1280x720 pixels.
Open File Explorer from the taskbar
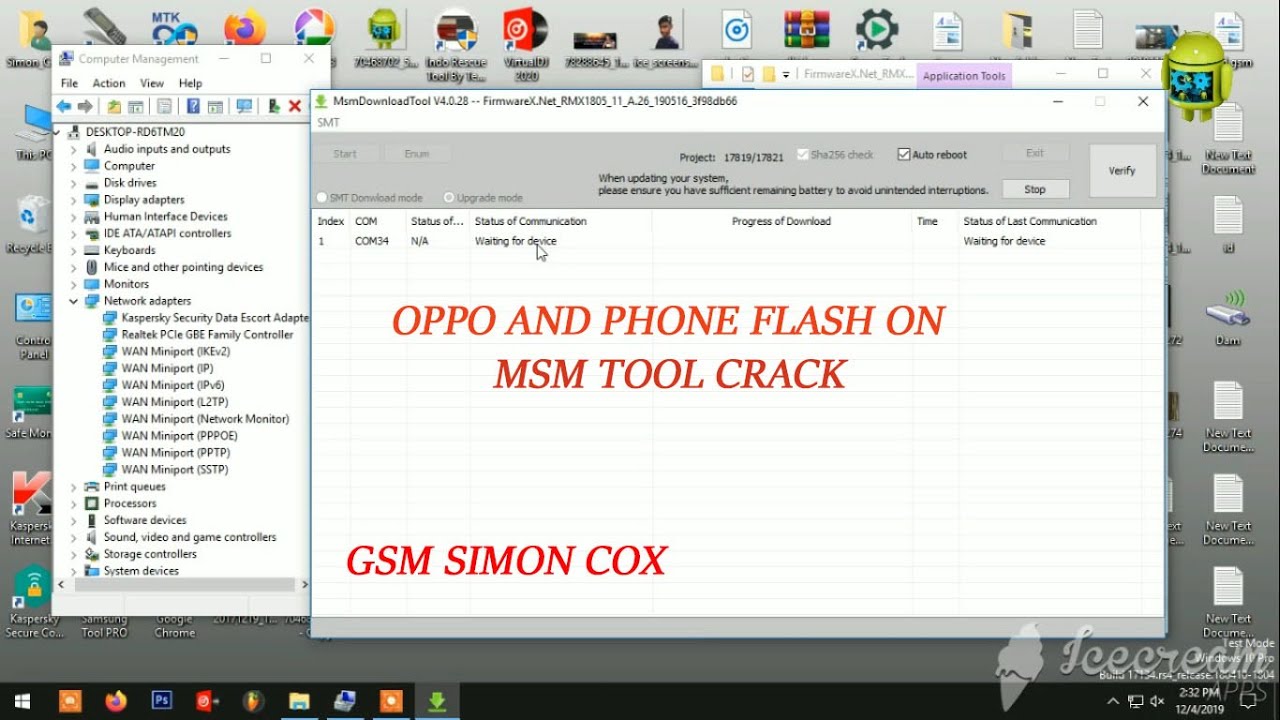[299, 701]
